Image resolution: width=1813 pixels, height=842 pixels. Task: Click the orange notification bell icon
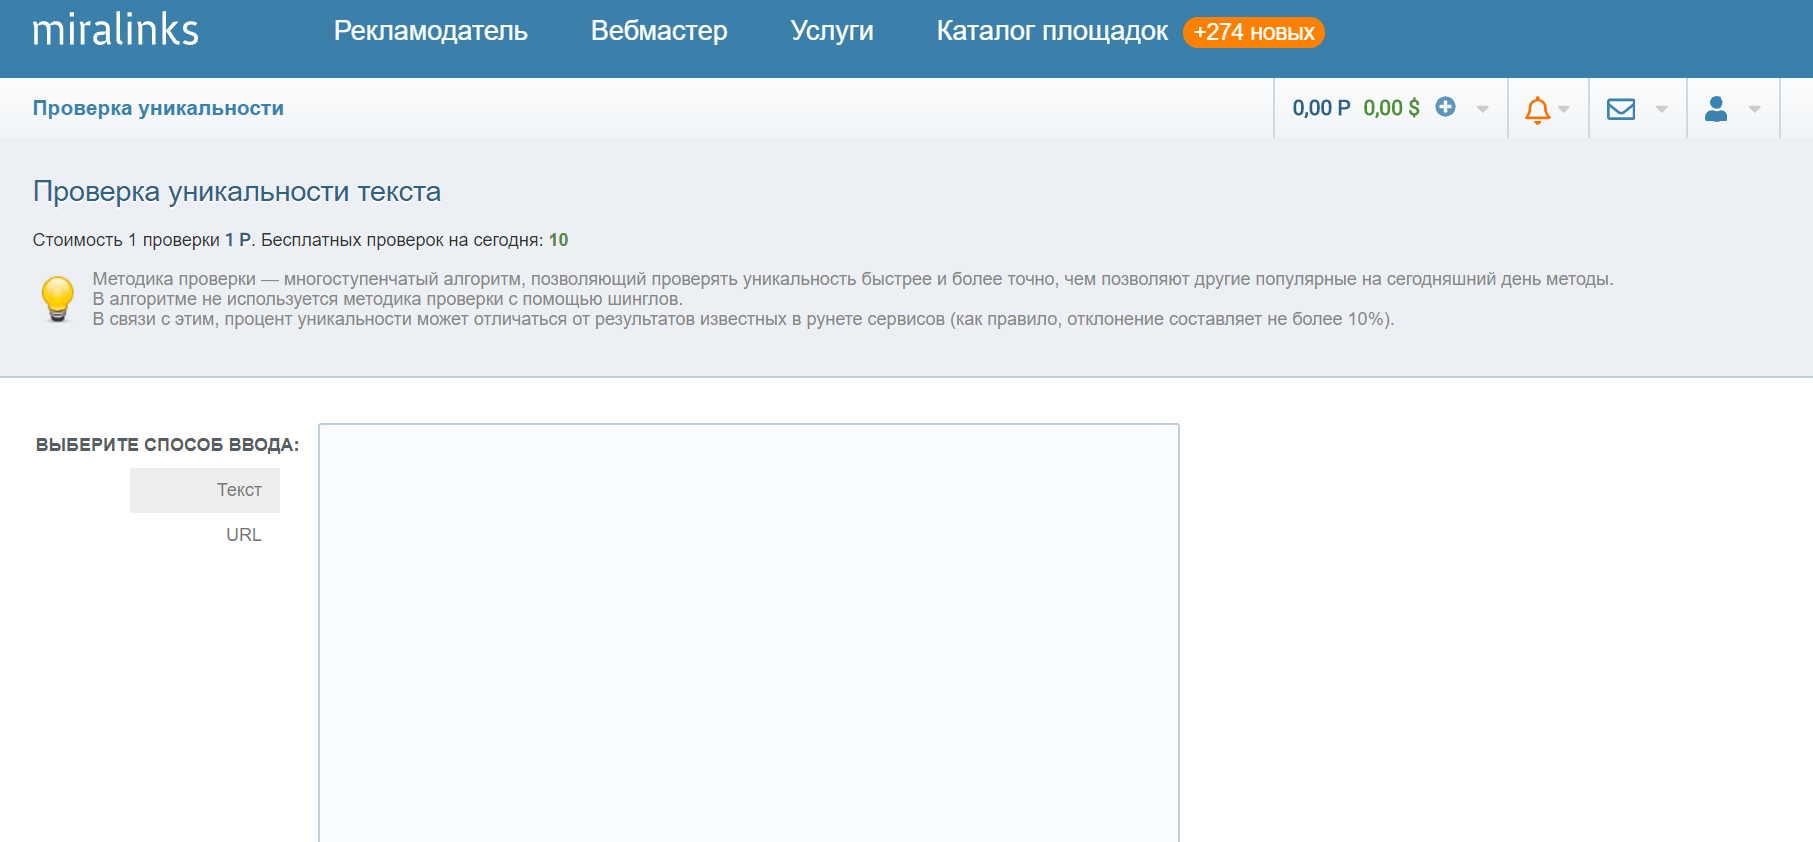pyautogui.click(x=1537, y=109)
